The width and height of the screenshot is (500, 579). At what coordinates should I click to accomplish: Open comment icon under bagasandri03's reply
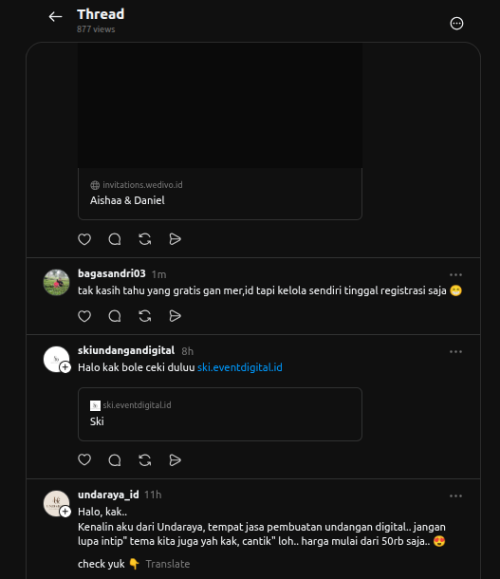pos(115,316)
